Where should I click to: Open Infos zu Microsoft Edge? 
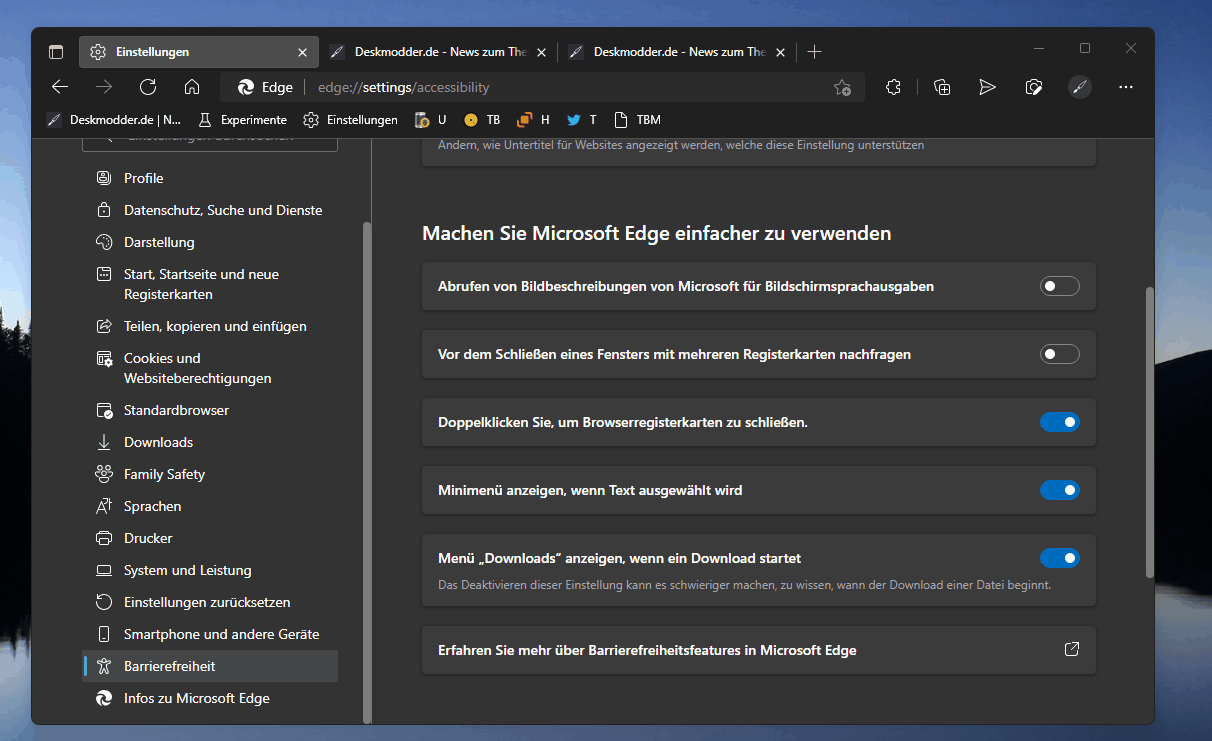[x=210, y=698]
